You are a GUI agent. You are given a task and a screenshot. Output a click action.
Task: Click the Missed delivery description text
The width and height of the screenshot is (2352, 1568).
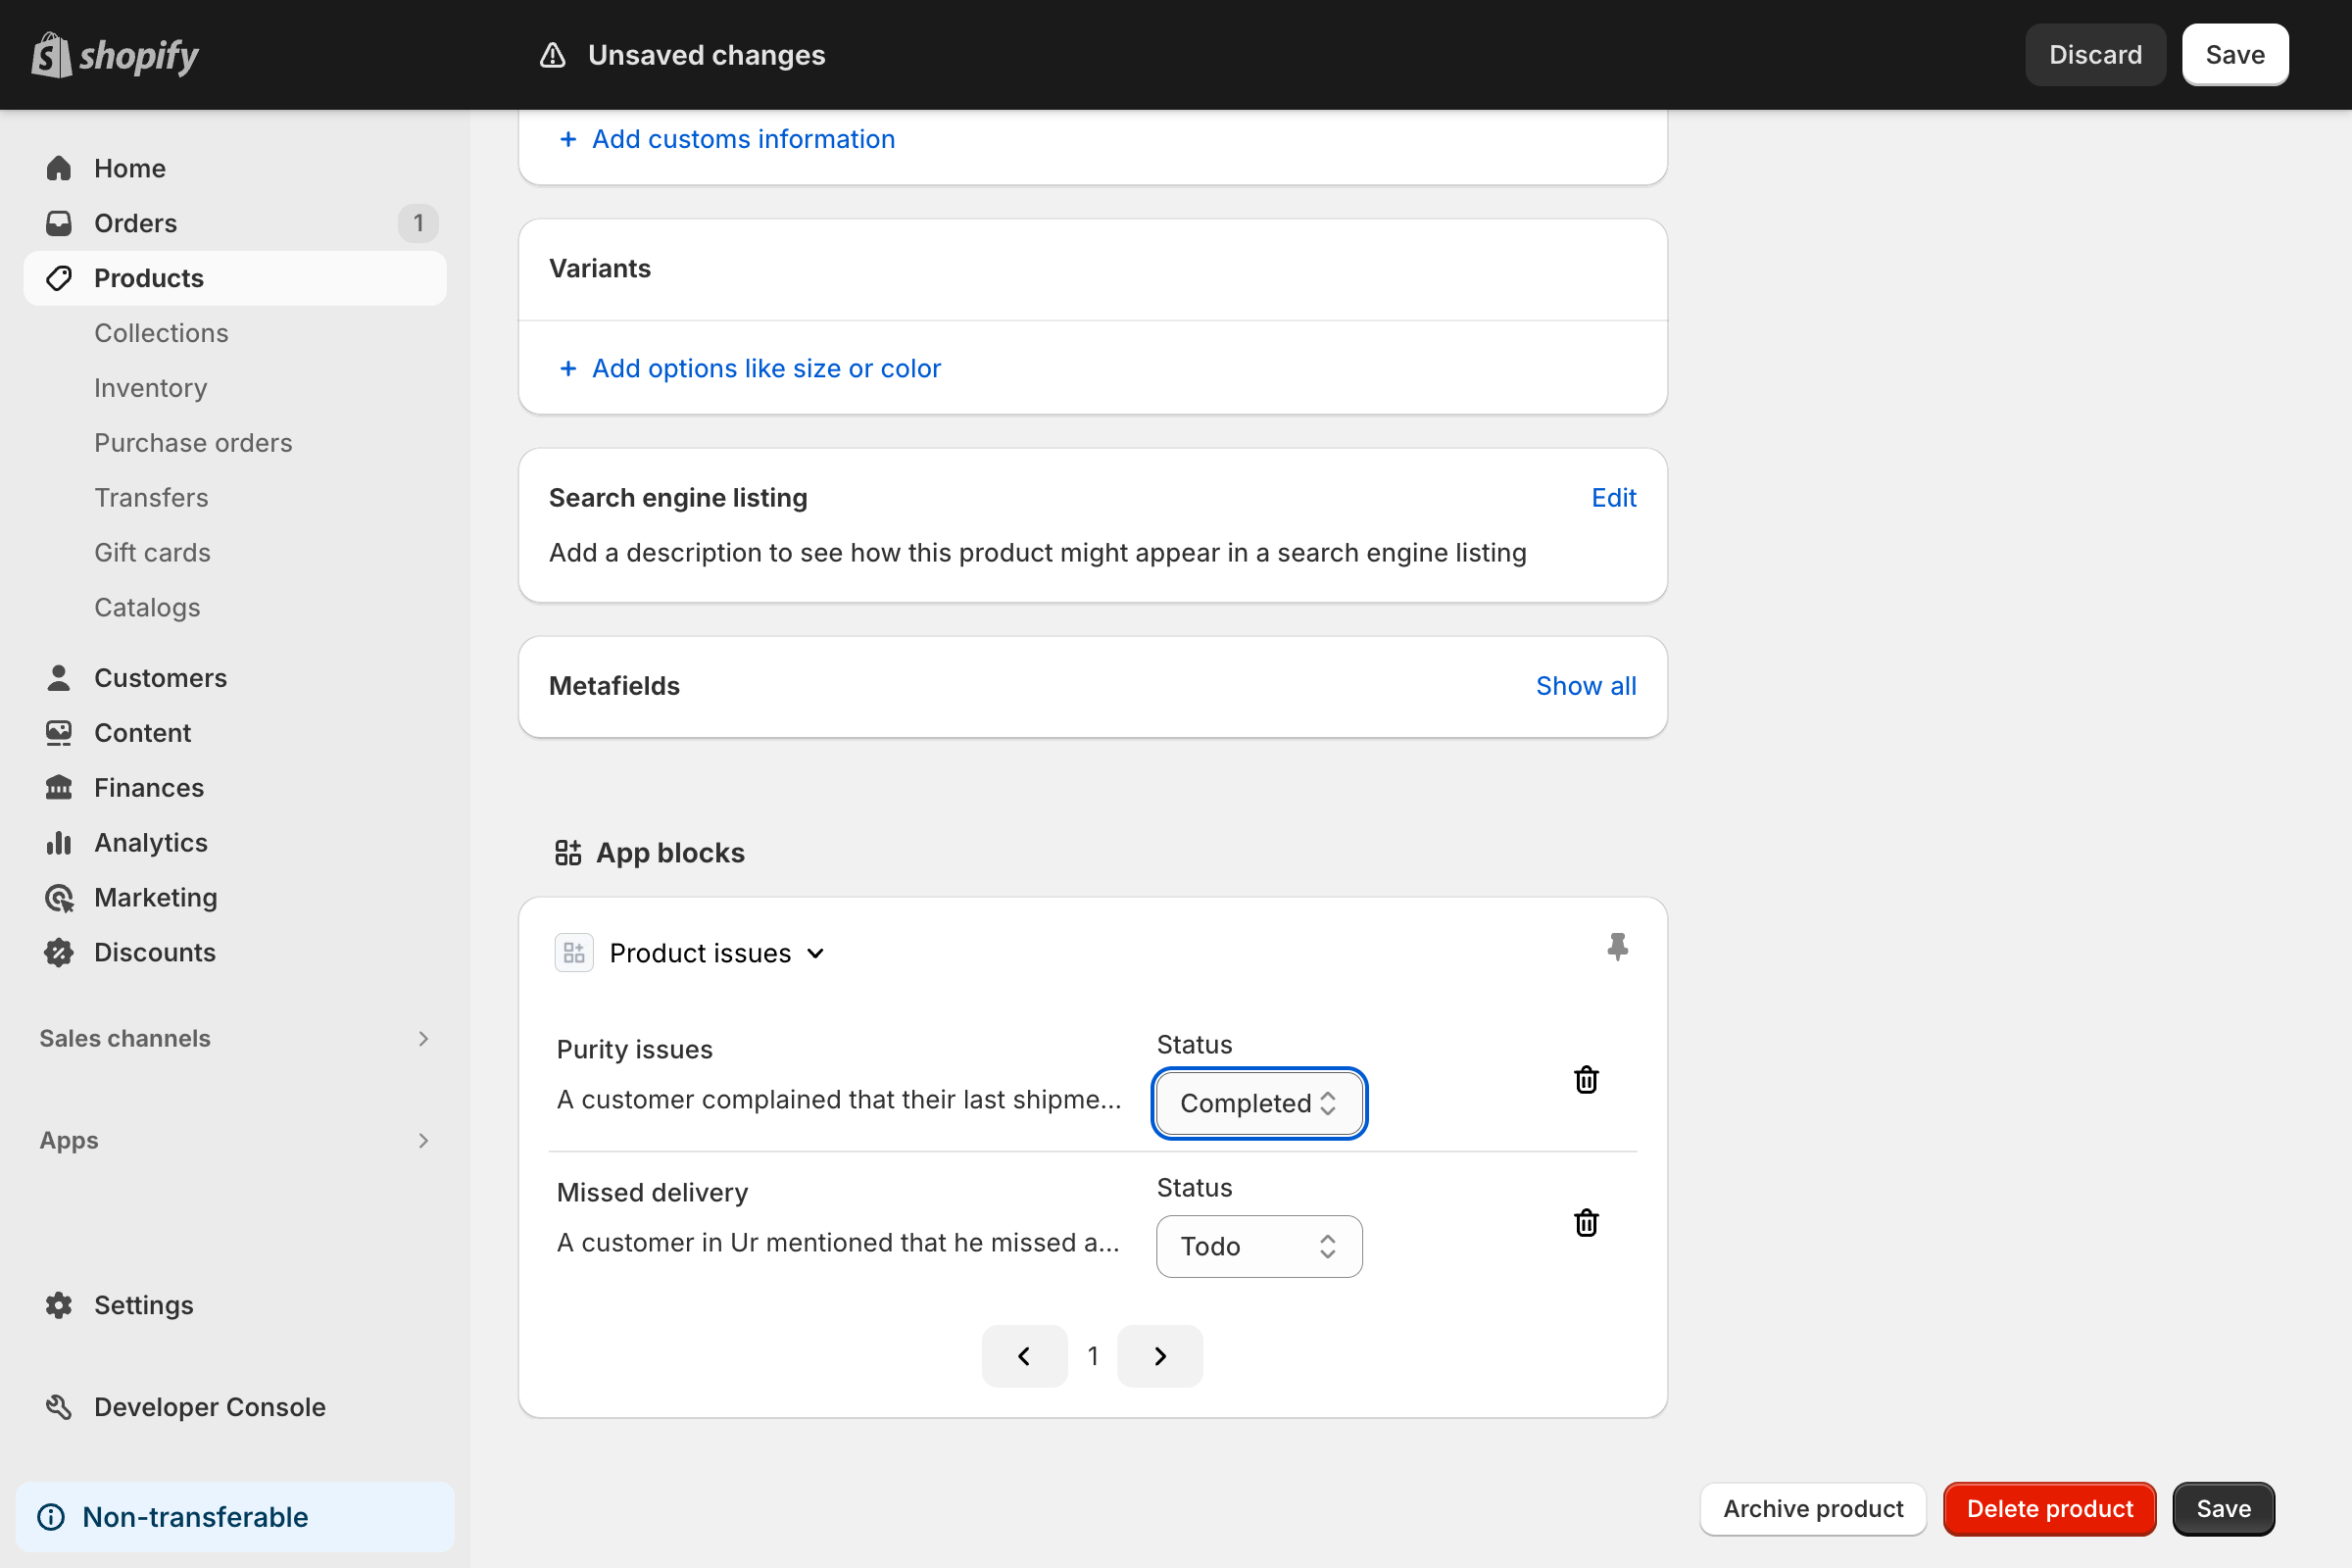(x=838, y=1242)
